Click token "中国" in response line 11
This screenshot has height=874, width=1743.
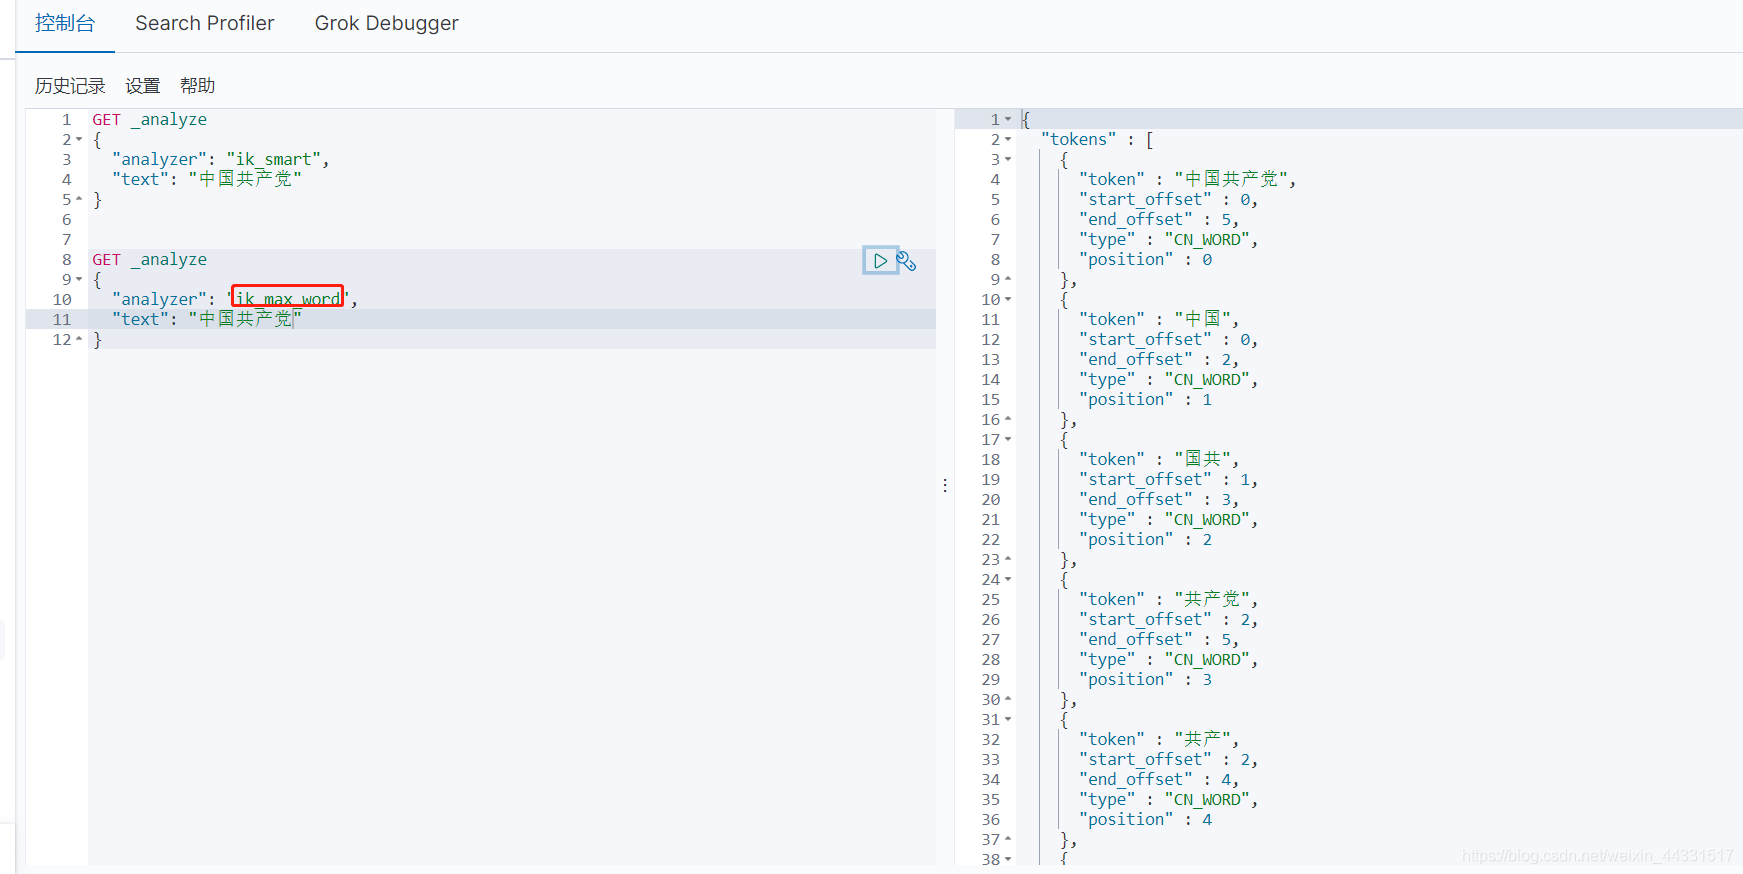point(1203,319)
